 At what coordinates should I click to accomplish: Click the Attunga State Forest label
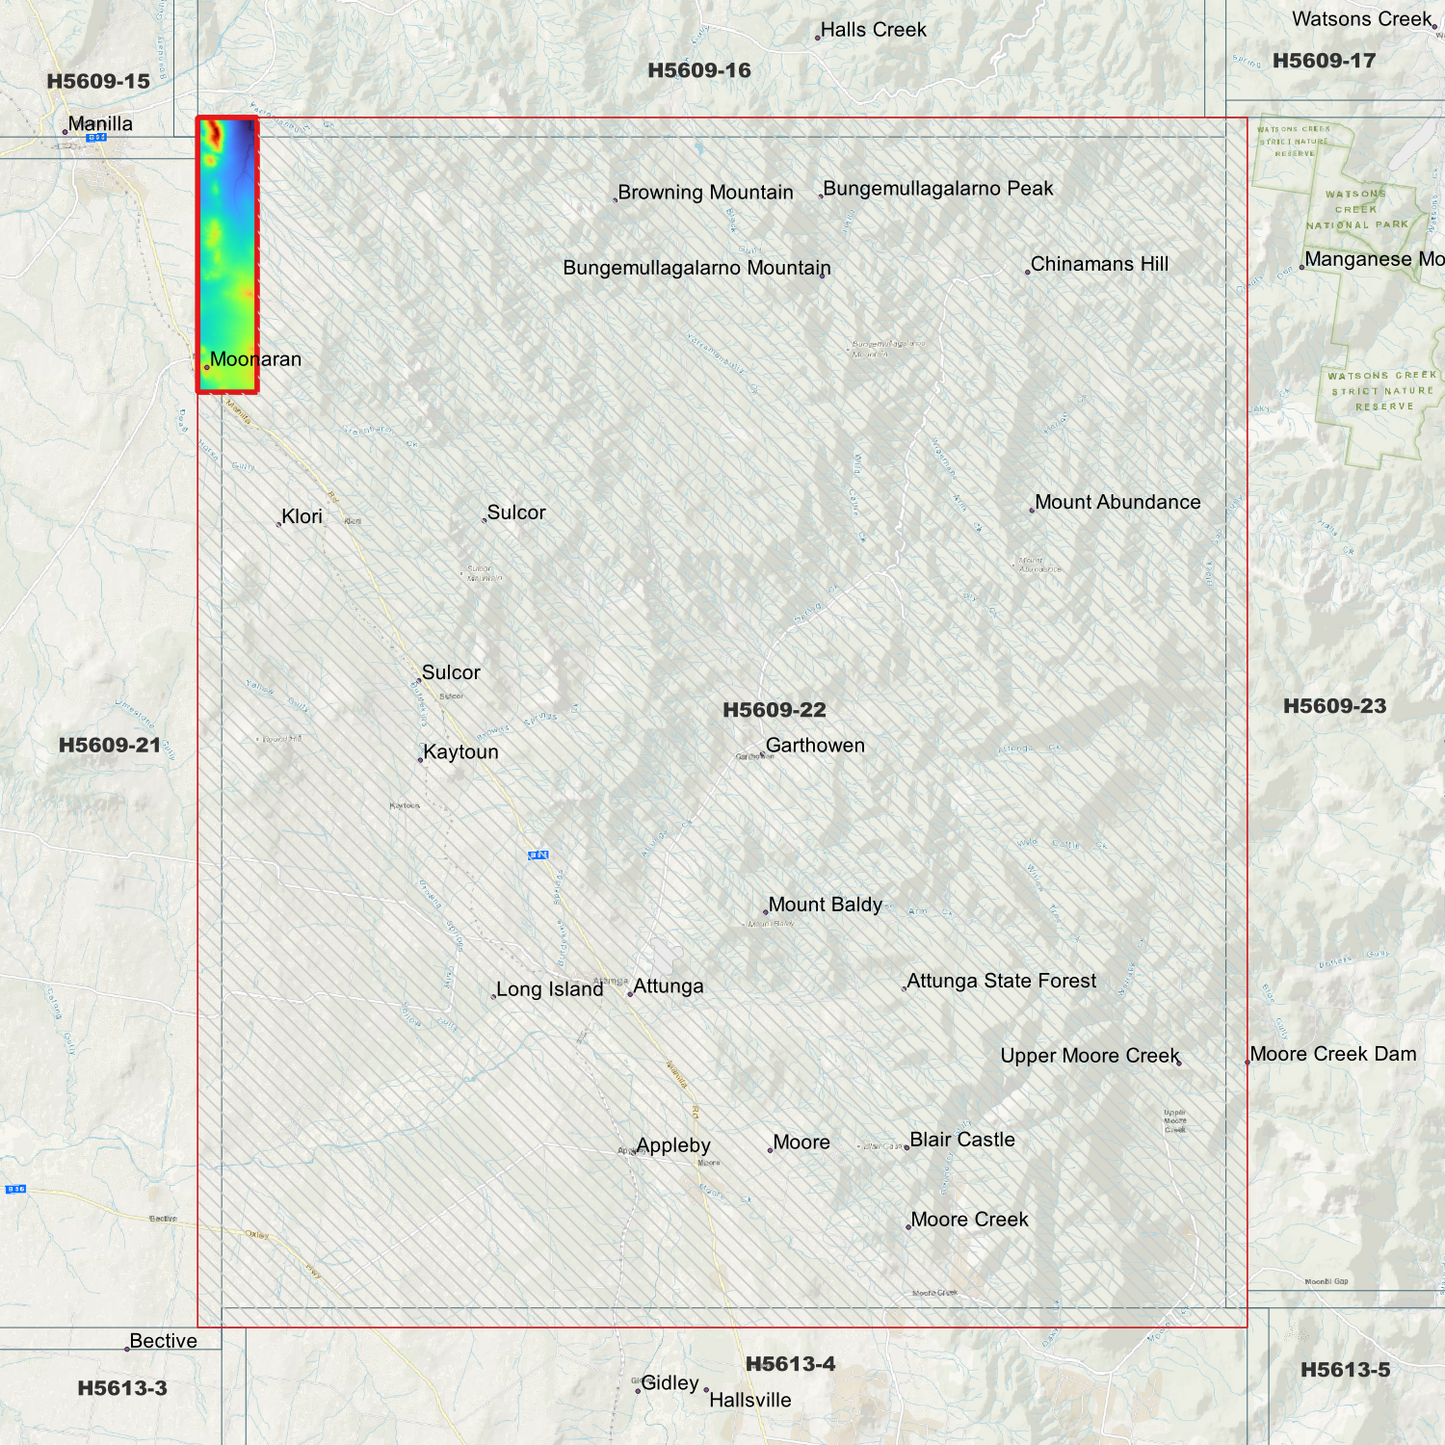pyautogui.click(x=1001, y=981)
